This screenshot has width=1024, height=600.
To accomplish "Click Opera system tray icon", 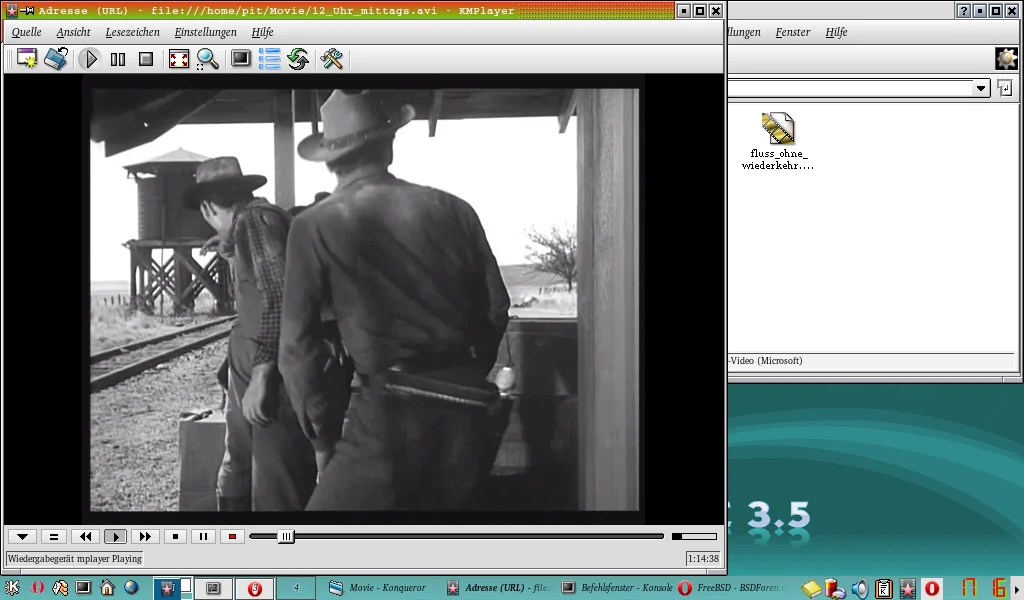I will tap(932, 589).
